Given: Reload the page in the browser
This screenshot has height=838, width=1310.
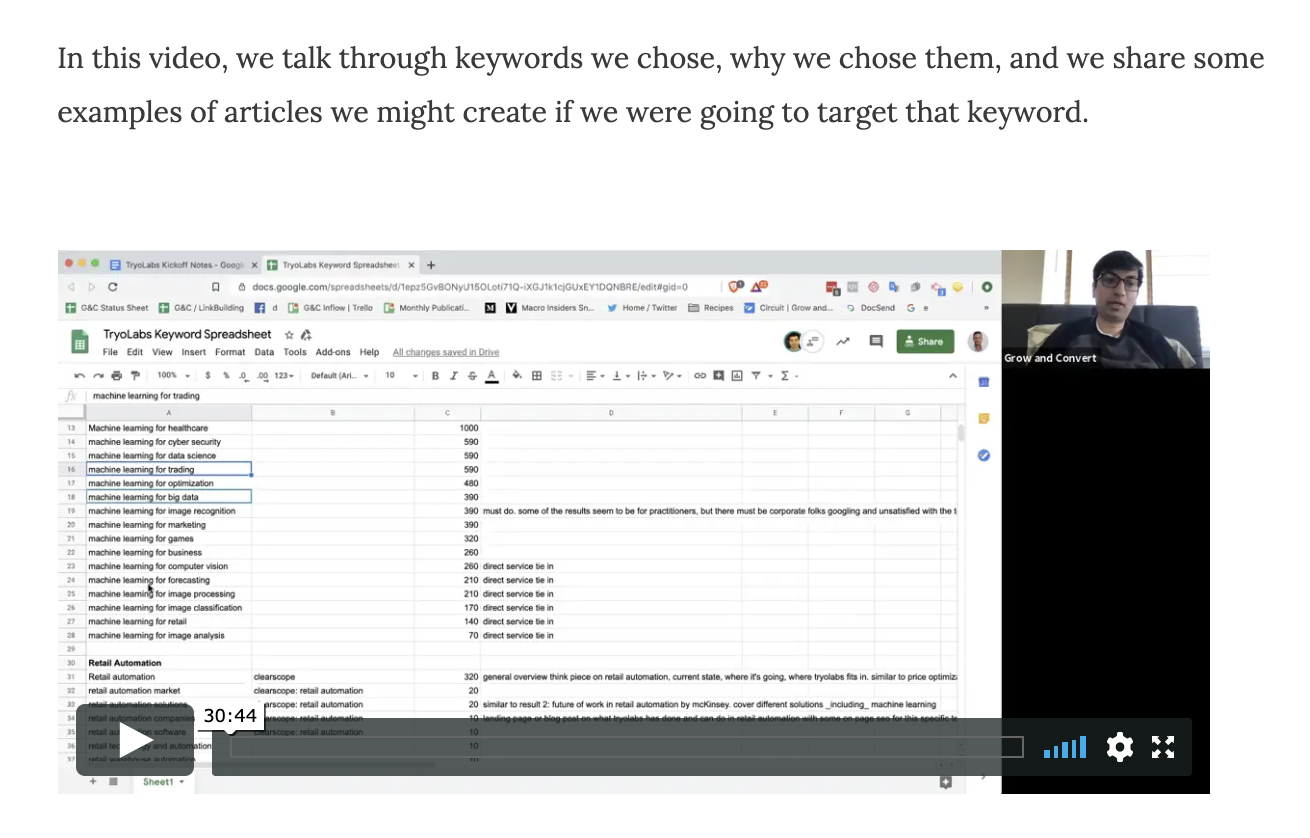Looking at the screenshot, I should point(112,286).
